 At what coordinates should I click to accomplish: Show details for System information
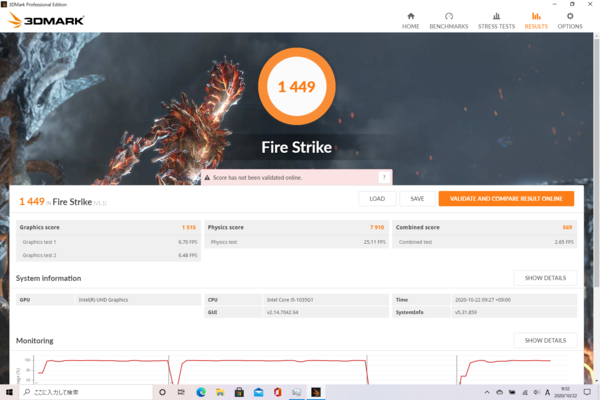tap(545, 278)
